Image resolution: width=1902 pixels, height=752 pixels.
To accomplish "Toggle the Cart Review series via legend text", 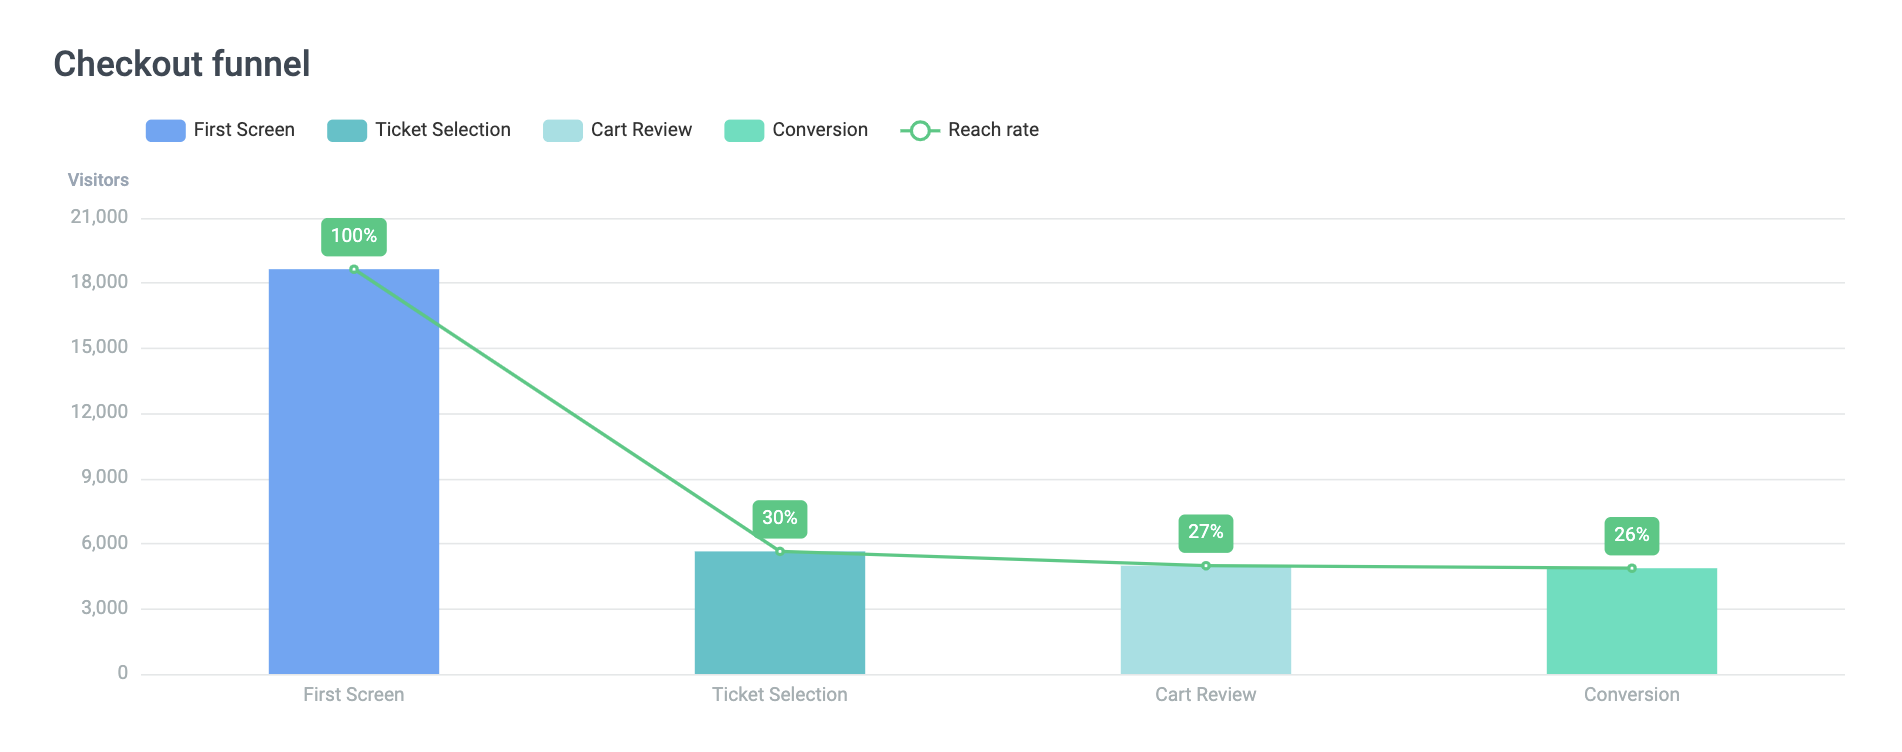I will coord(641,130).
